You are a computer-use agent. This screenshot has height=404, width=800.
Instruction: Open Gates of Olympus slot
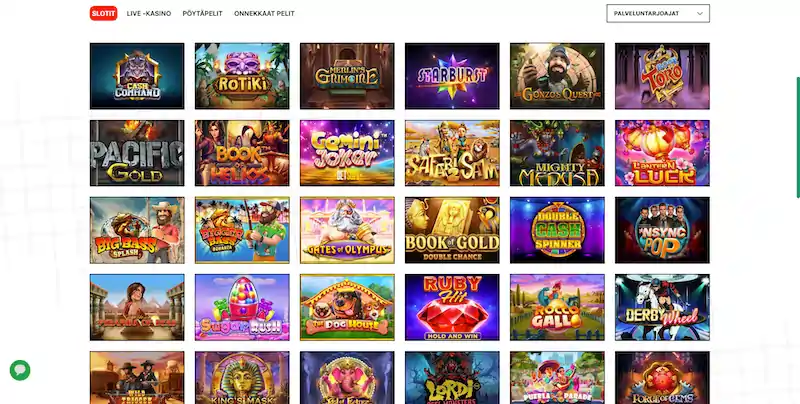click(x=347, y=230)
